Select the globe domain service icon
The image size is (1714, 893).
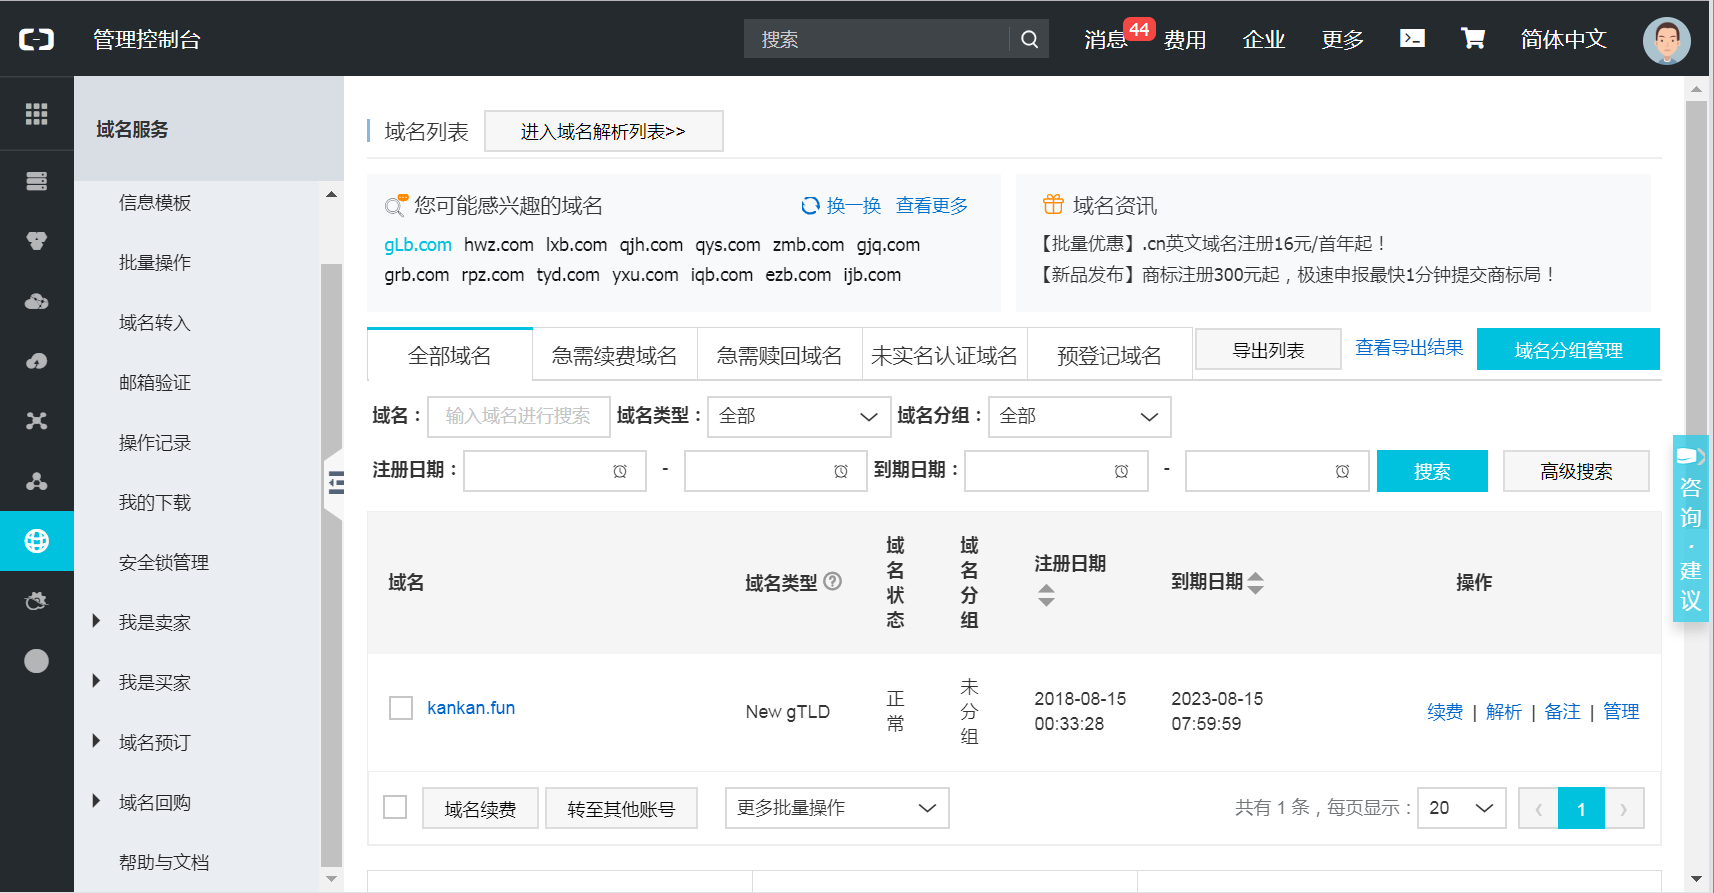coord(37,541)
